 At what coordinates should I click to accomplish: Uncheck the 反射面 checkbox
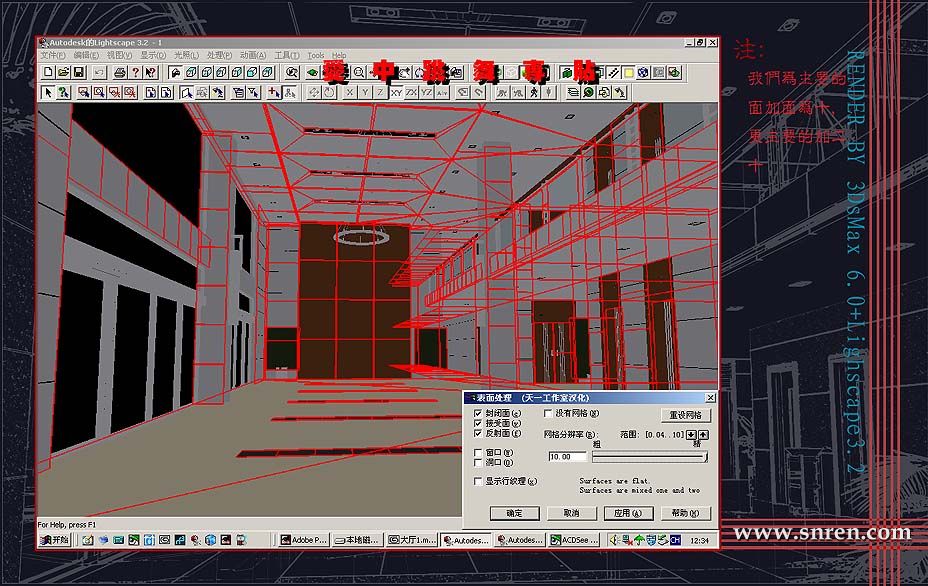click(x=478, y=433)
